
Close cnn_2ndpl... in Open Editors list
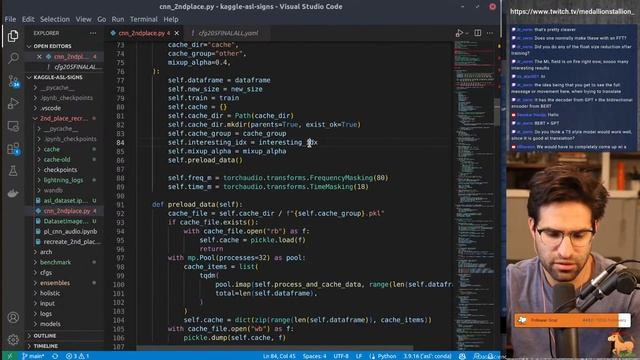(x=39, y=57)
